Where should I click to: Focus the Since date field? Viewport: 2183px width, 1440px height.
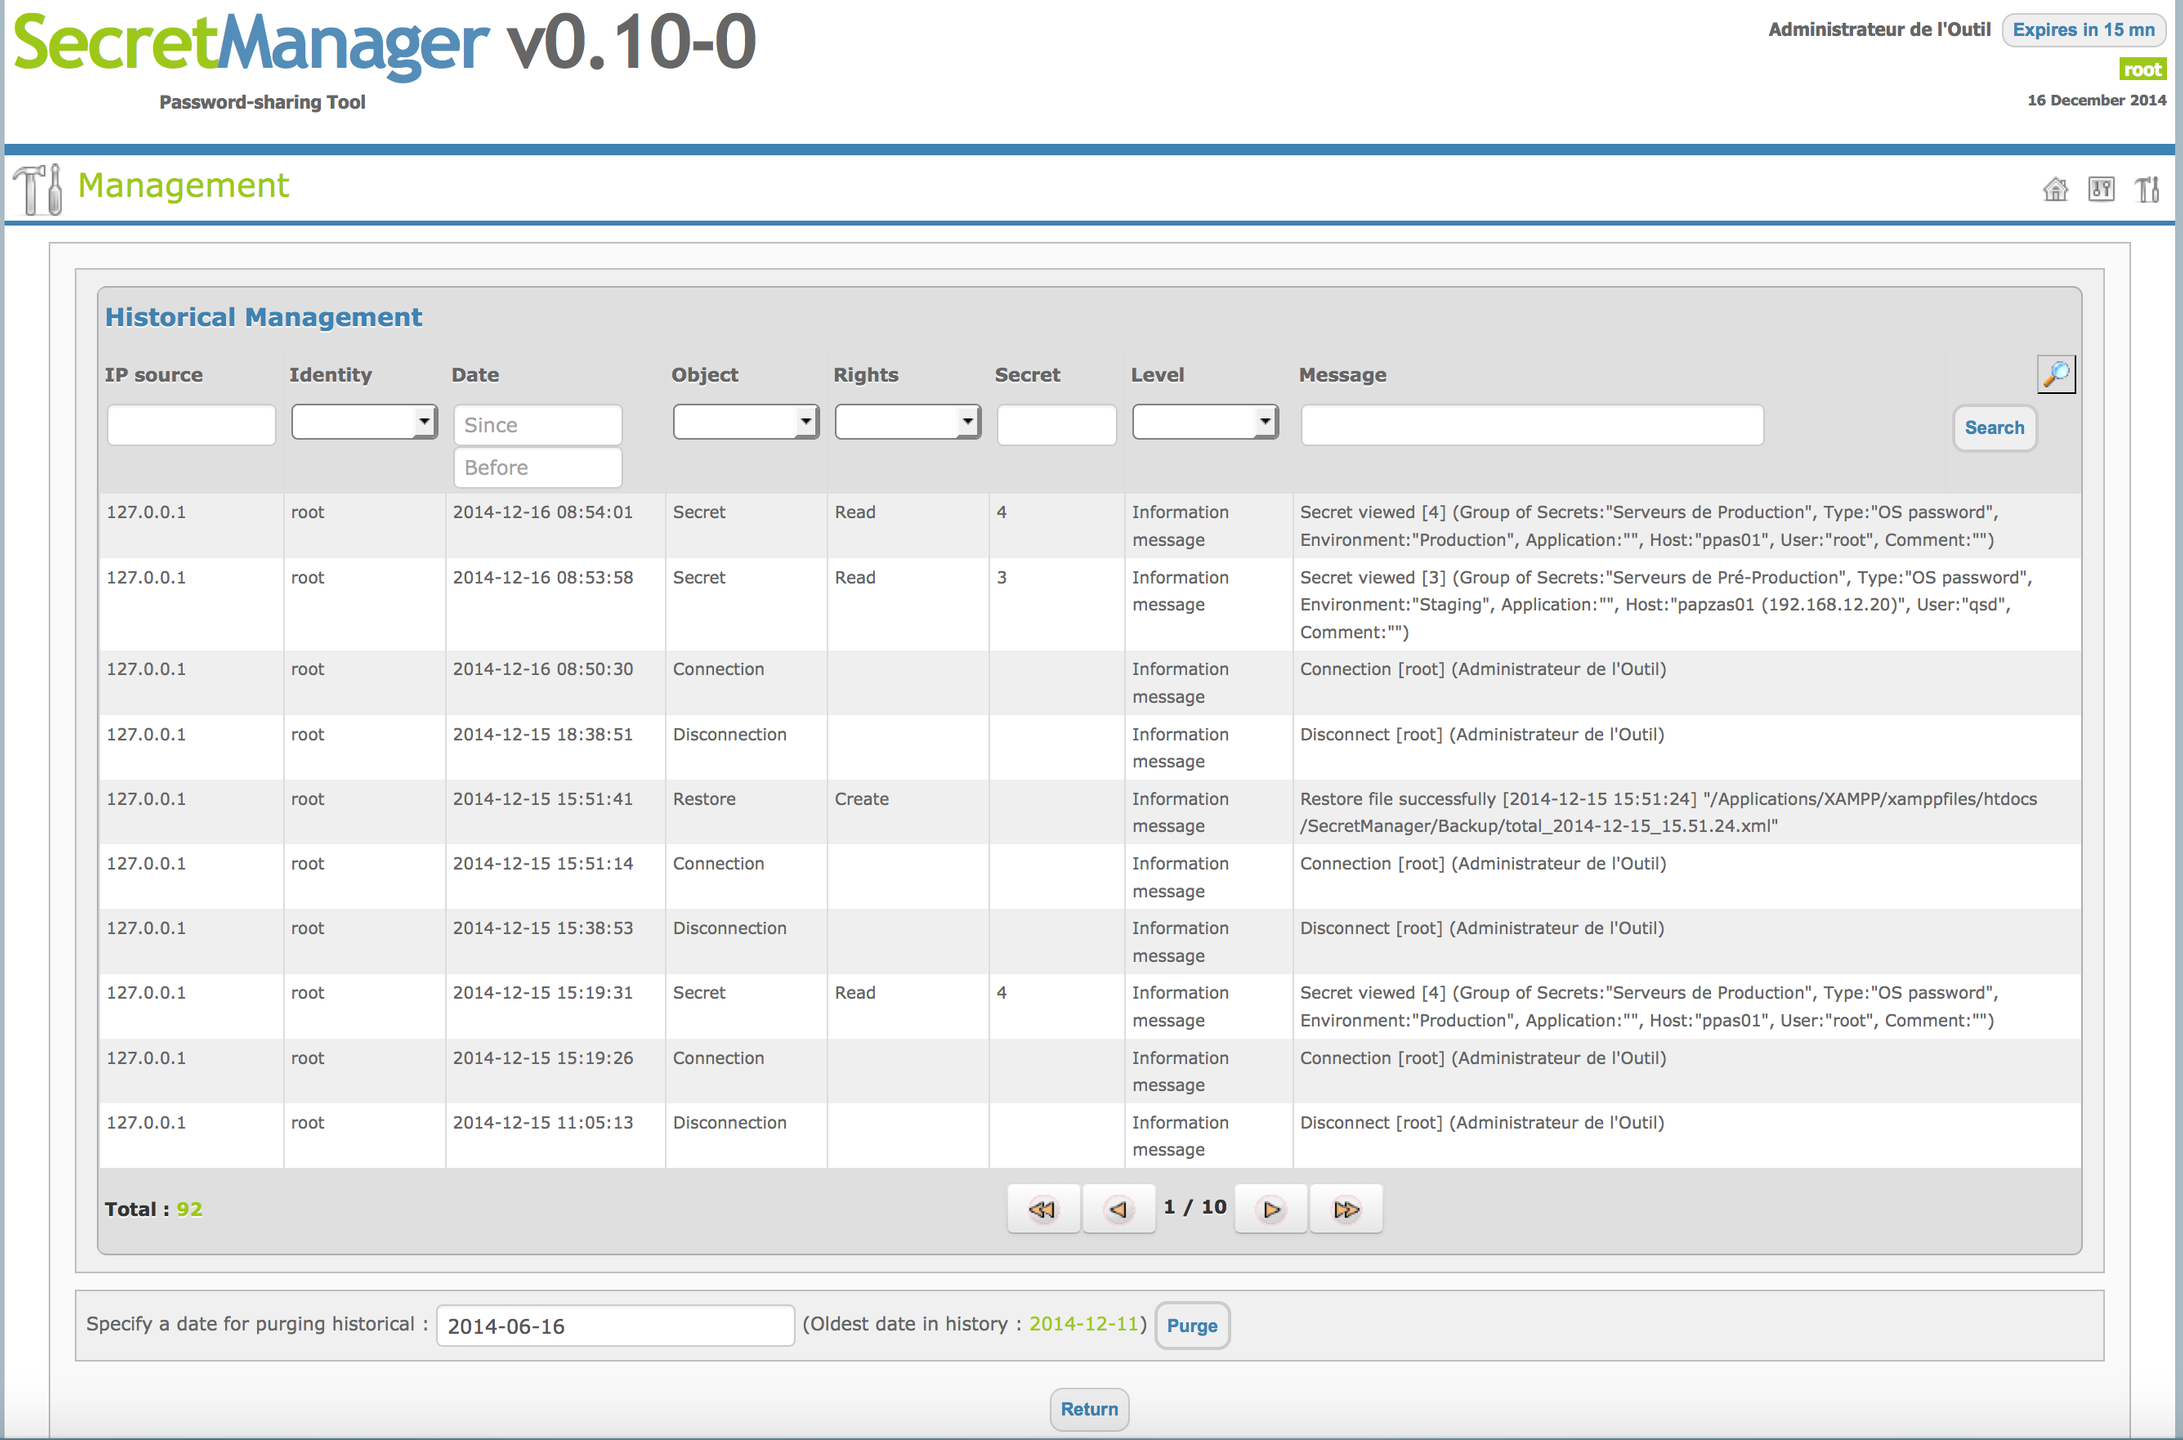(x=538, y=425)
